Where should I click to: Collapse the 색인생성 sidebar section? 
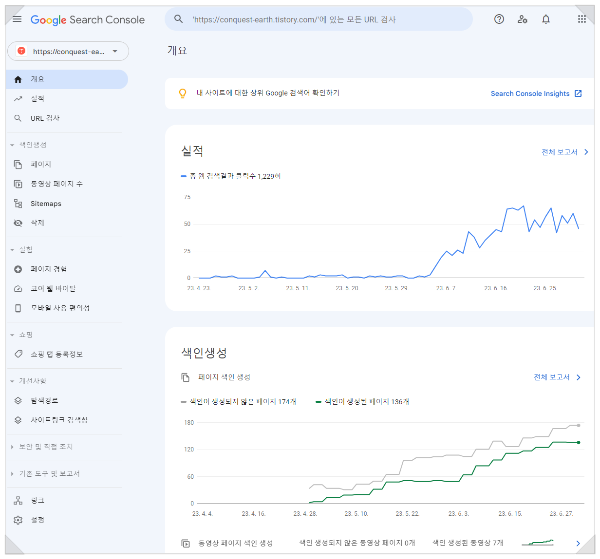pyautogui.click(x=12, y=145)
